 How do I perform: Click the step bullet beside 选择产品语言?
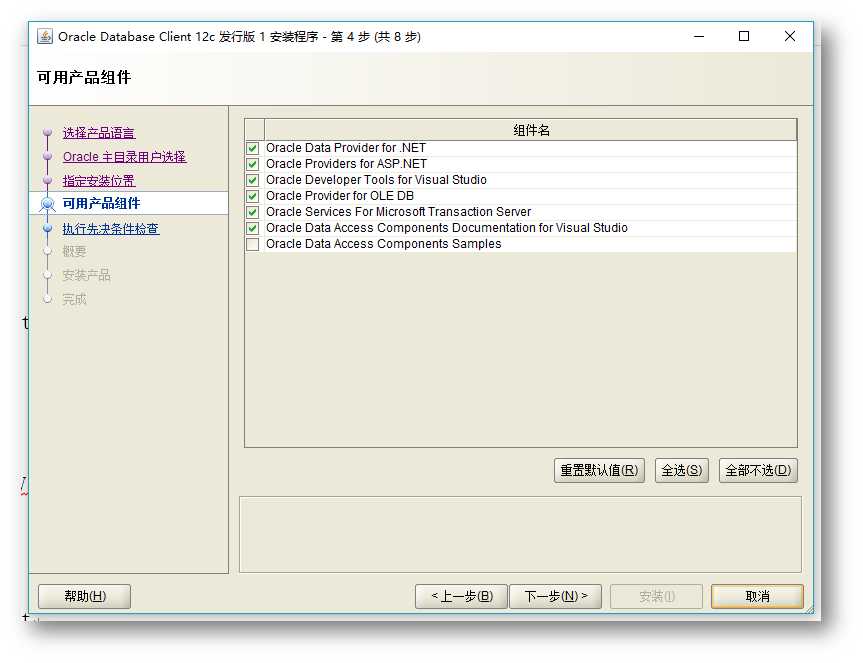point(47,133)
